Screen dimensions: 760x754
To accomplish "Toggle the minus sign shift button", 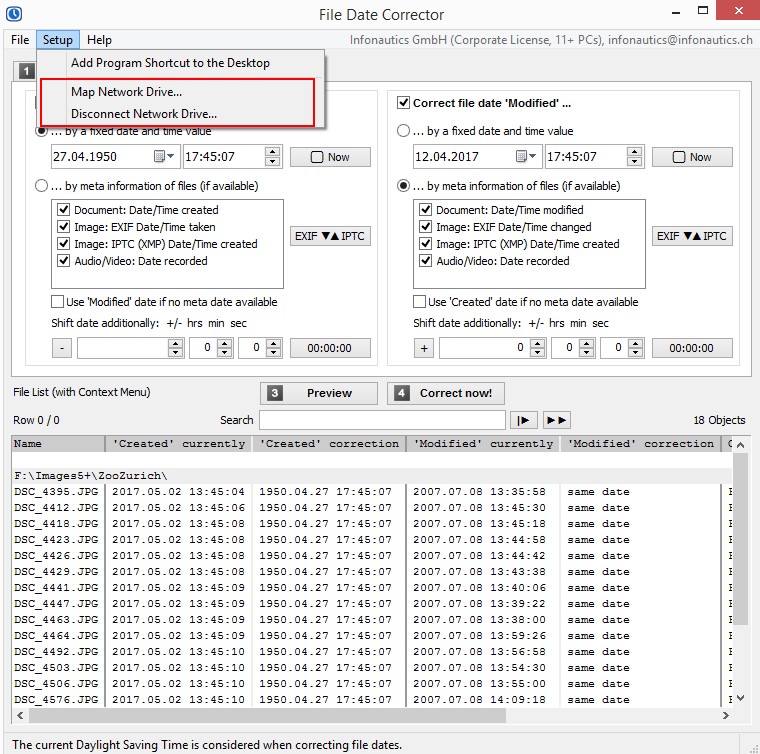I will click(x=62, y=348).
